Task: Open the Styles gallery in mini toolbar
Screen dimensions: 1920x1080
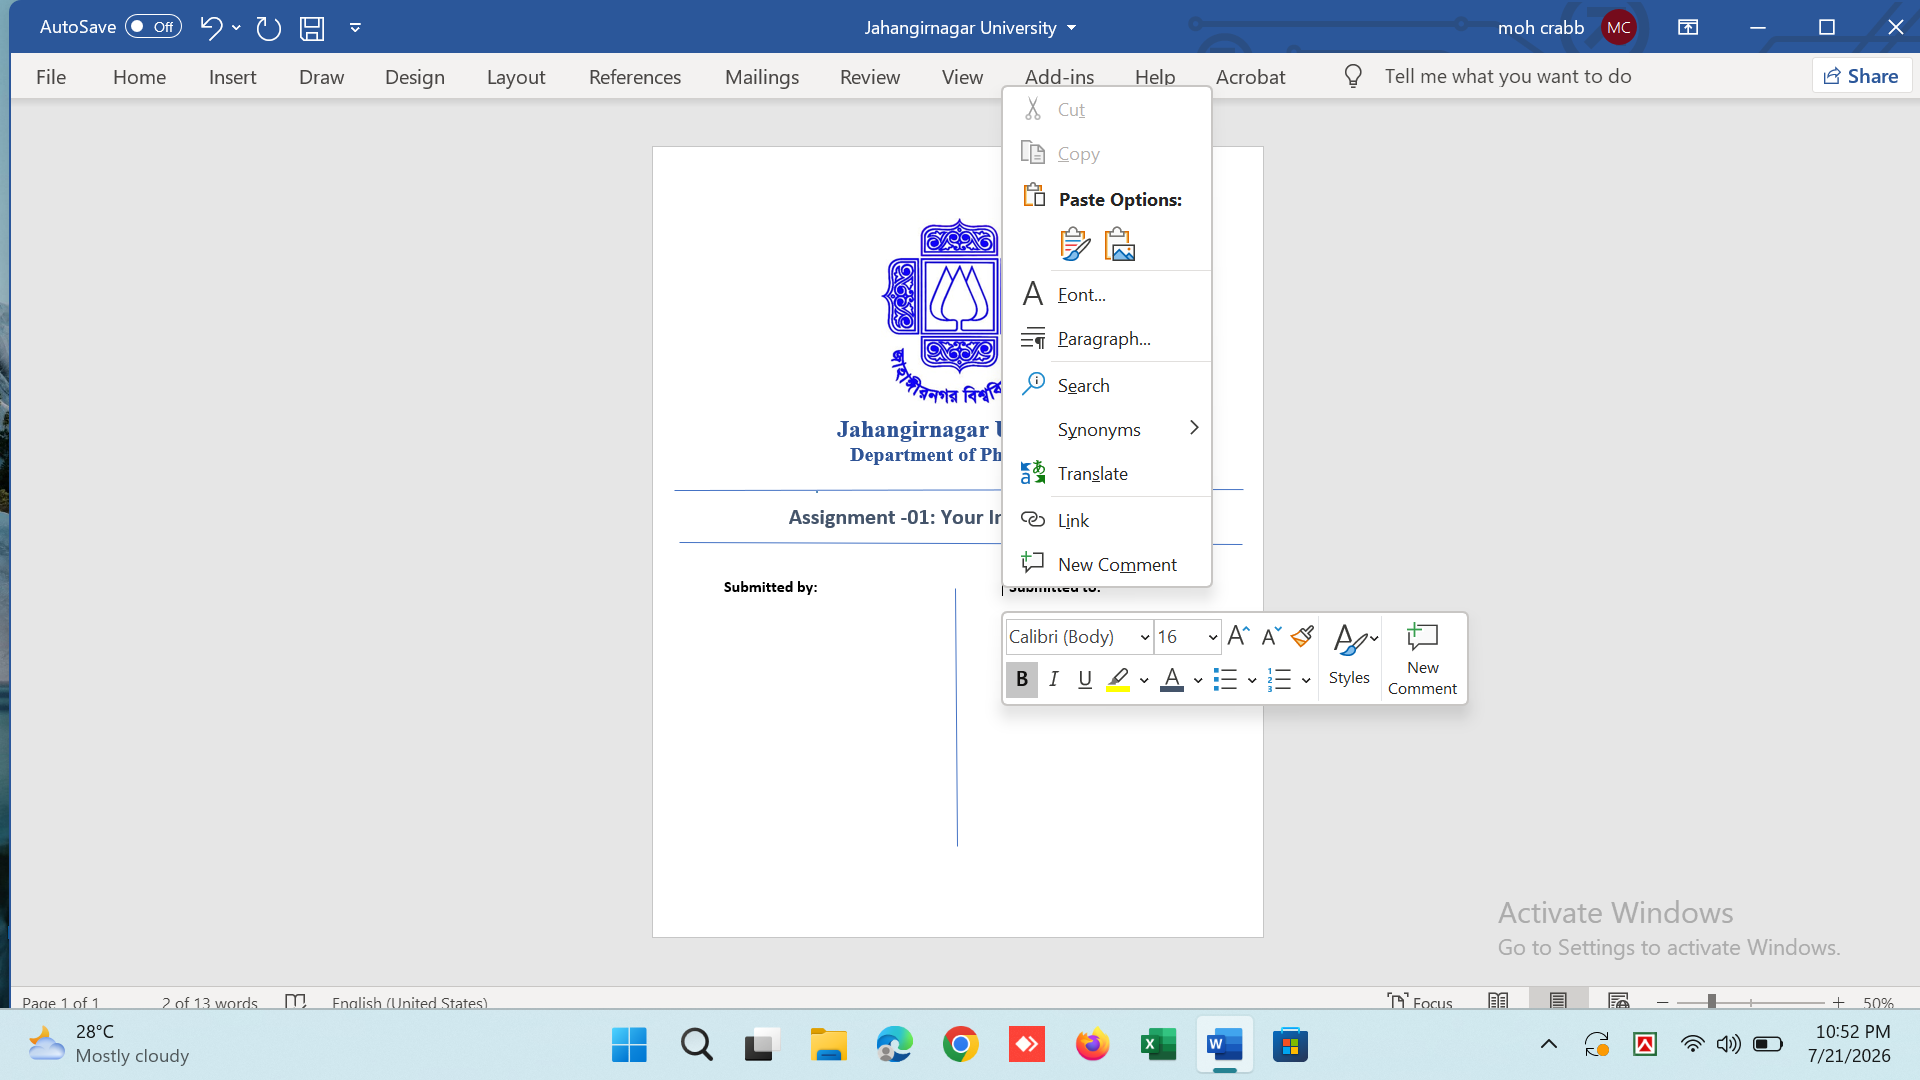Action: [x=1350, y=657]
